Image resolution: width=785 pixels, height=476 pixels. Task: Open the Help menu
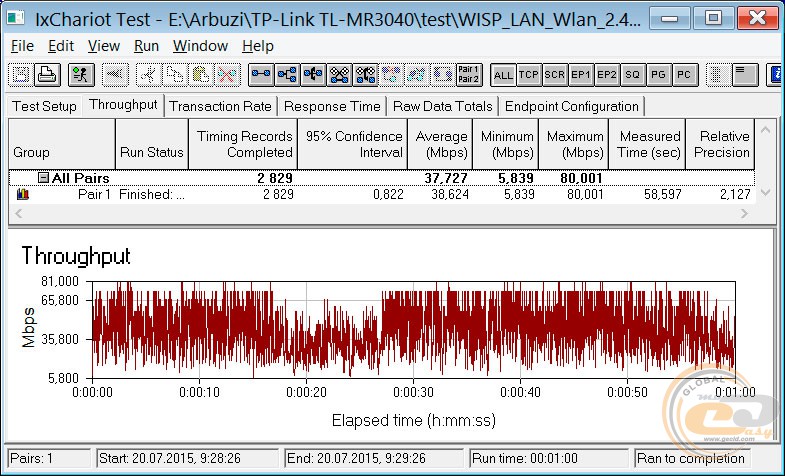(258, 46)
